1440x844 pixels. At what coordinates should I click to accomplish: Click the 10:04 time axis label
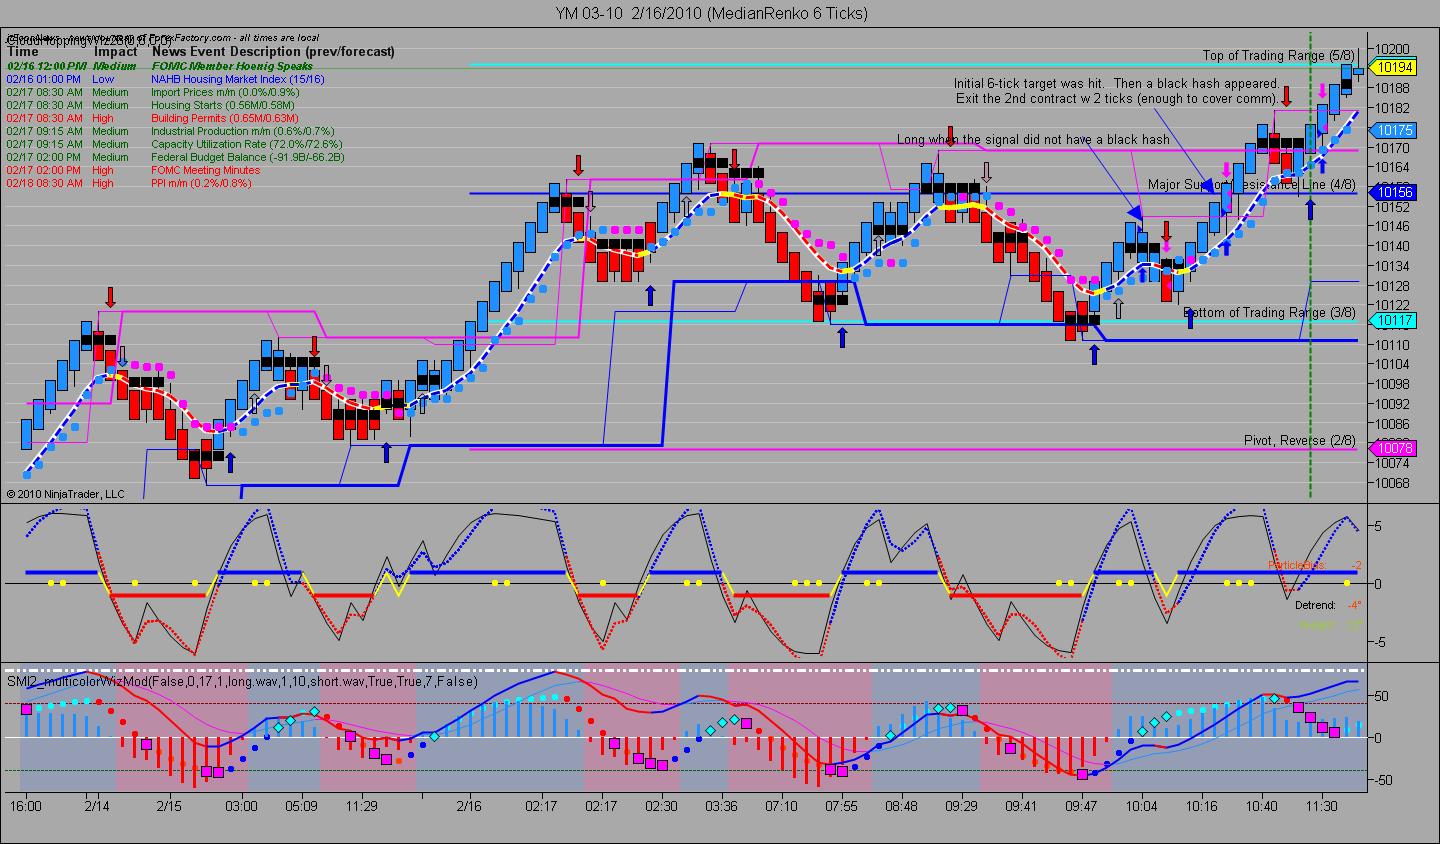tap(1141, 806)
